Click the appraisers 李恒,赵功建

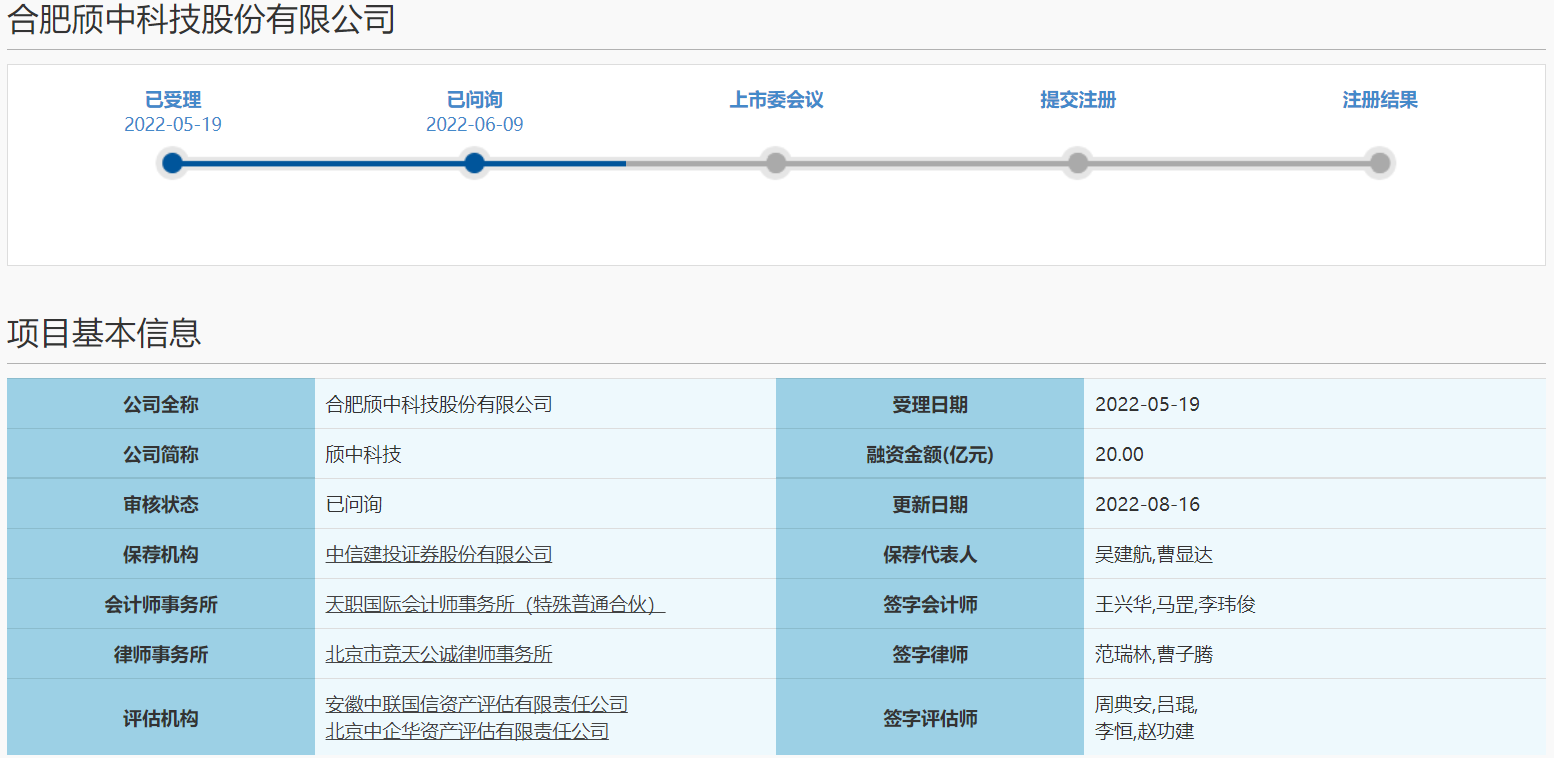(x=1145, y=731)
